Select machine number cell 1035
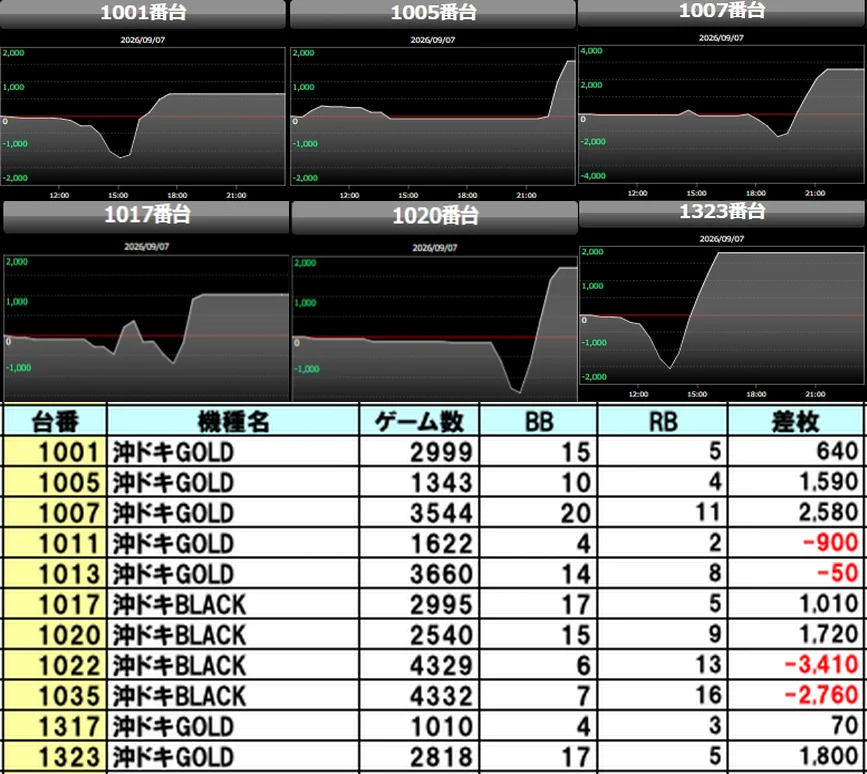 pos(55,695)
